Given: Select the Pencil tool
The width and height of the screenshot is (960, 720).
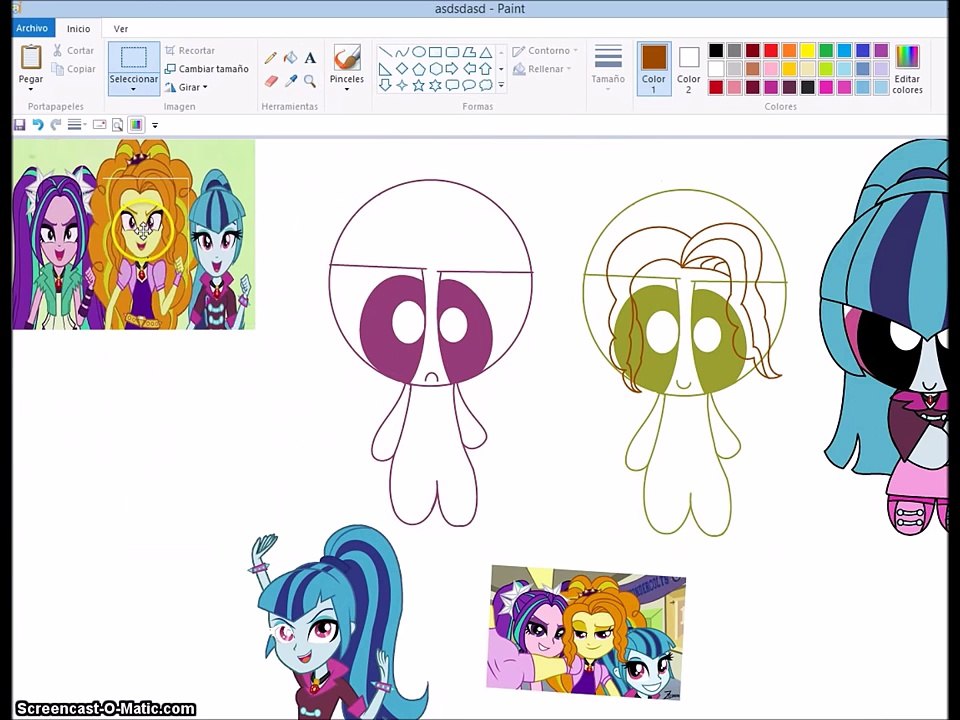Looking at the screenshot, I should point(270,58).
